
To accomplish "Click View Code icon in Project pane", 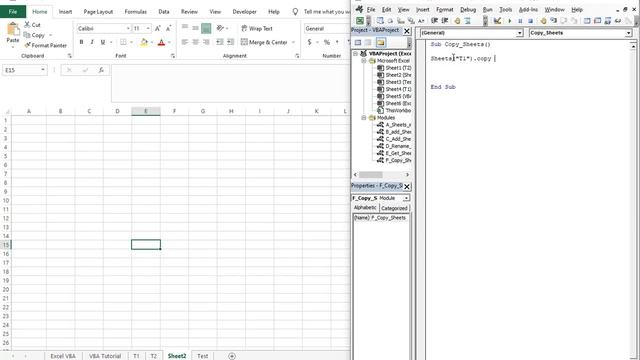I will click(358, 42).
